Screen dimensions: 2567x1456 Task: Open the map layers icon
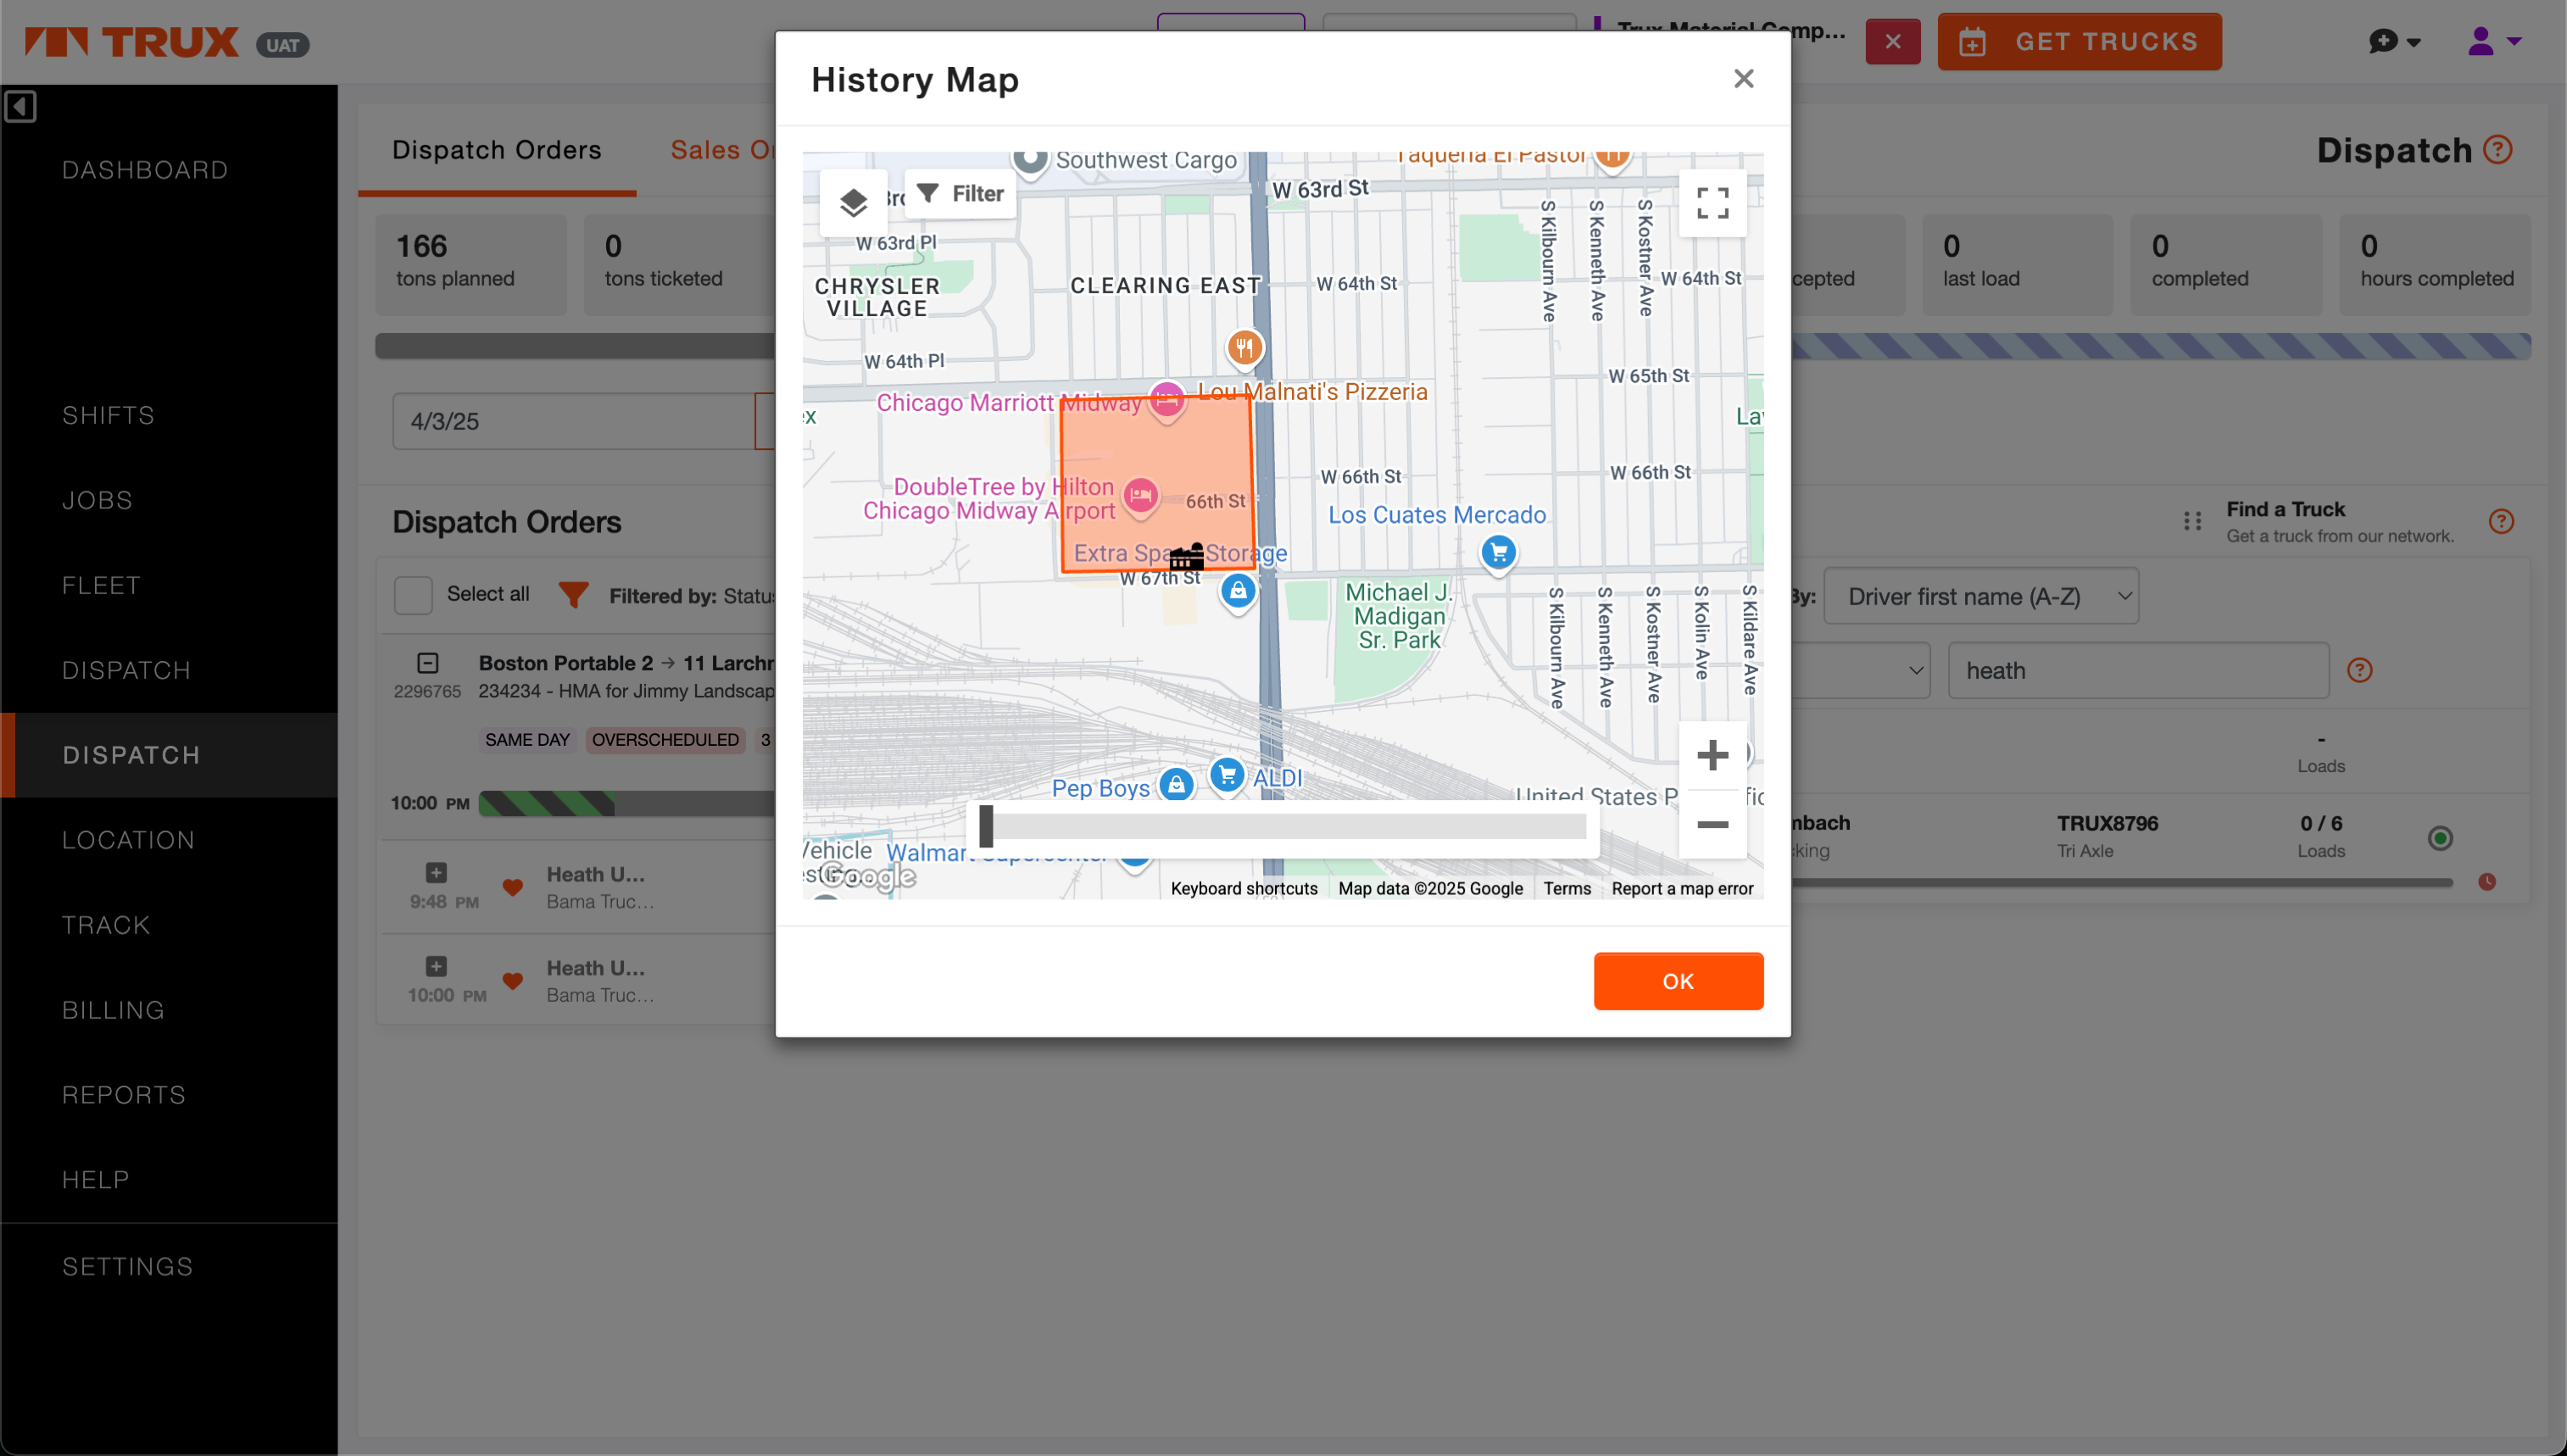tap(853, 203)
